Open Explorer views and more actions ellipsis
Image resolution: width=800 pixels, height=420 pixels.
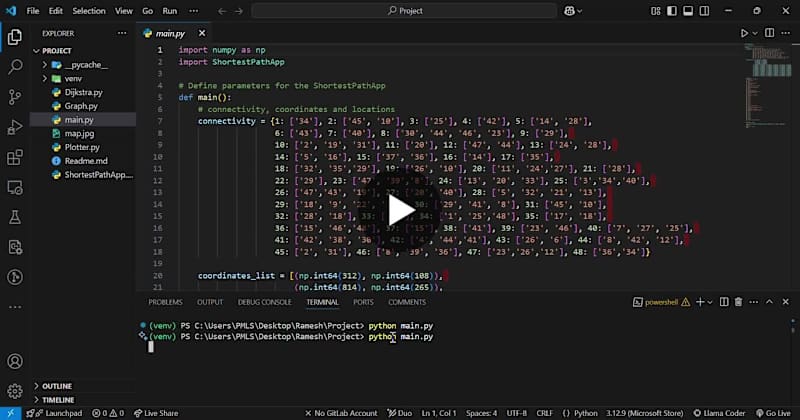click(122, 33)
